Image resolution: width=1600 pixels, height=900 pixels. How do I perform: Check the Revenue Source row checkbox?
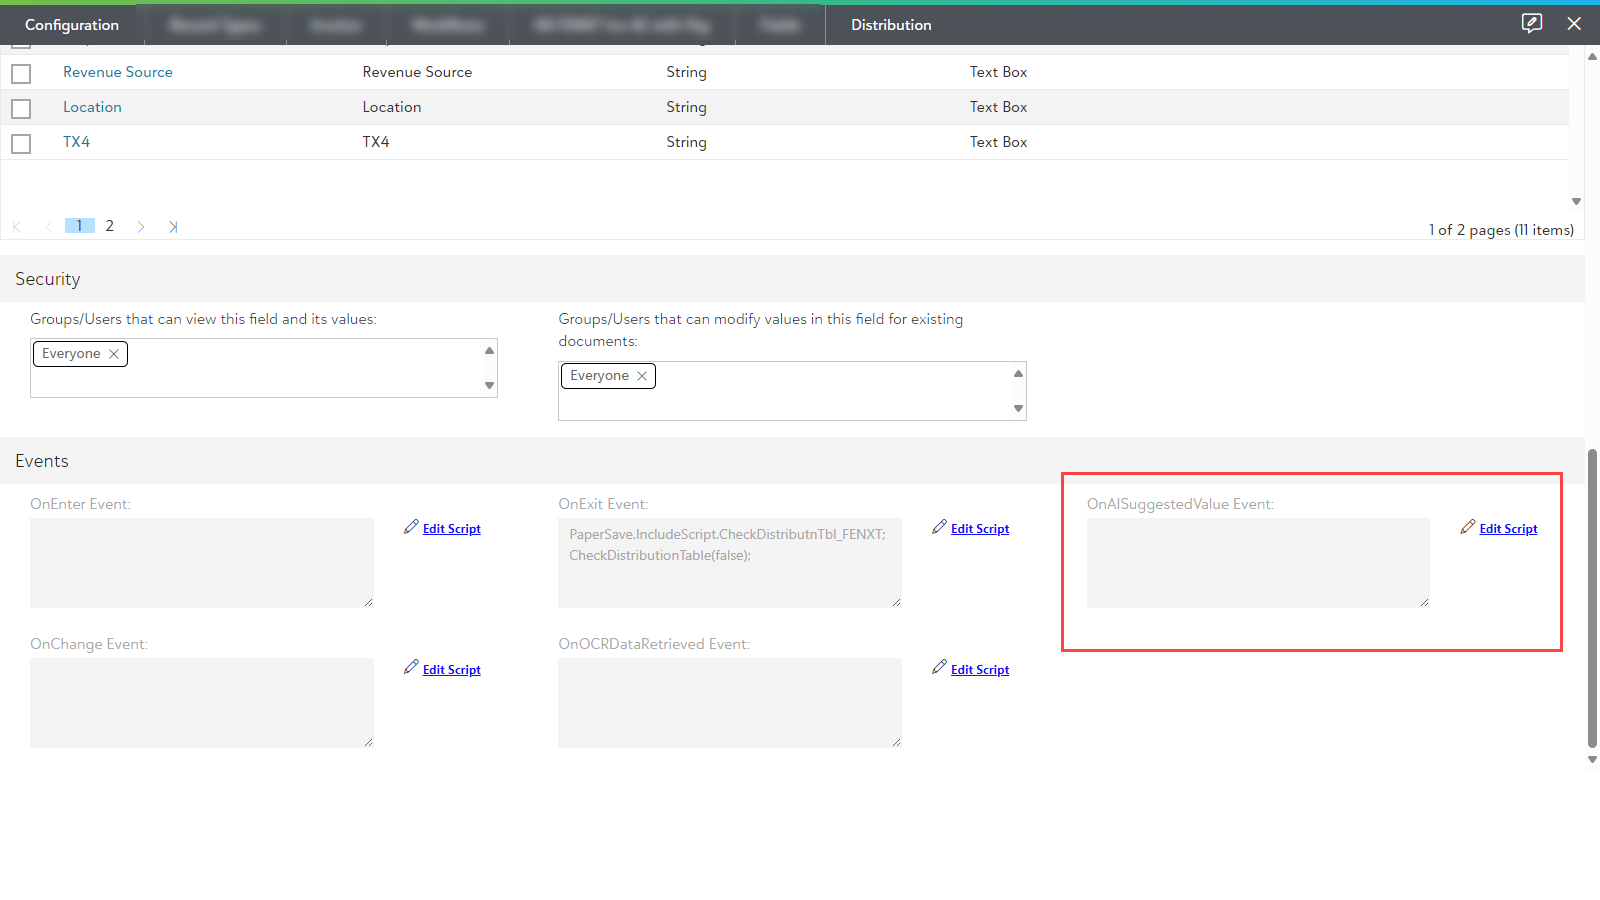(21, 74)
